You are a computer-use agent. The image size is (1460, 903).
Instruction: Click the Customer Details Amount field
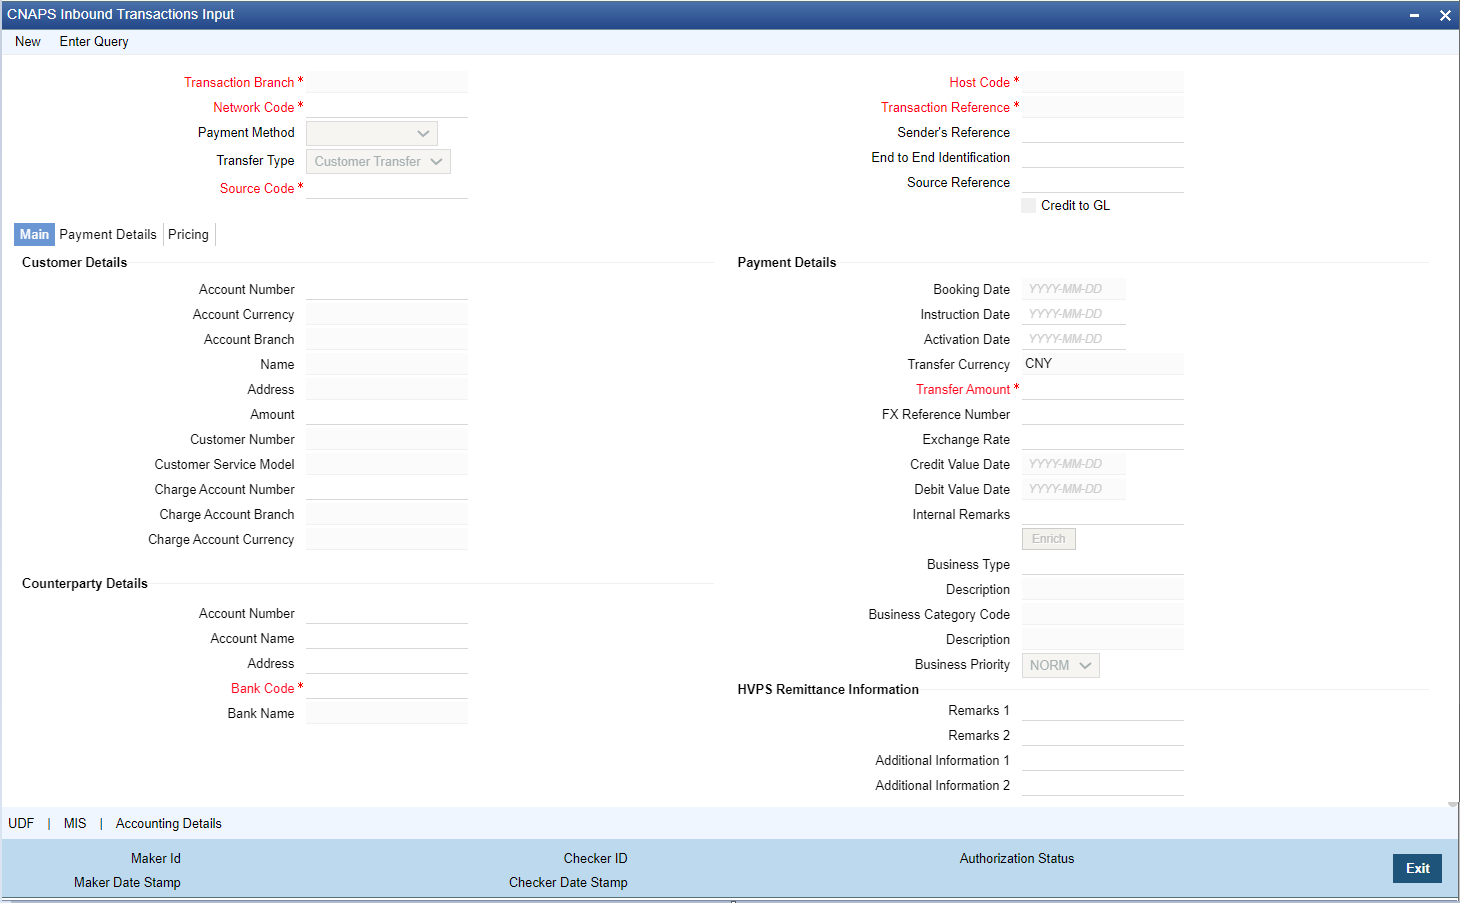[387, 414]
